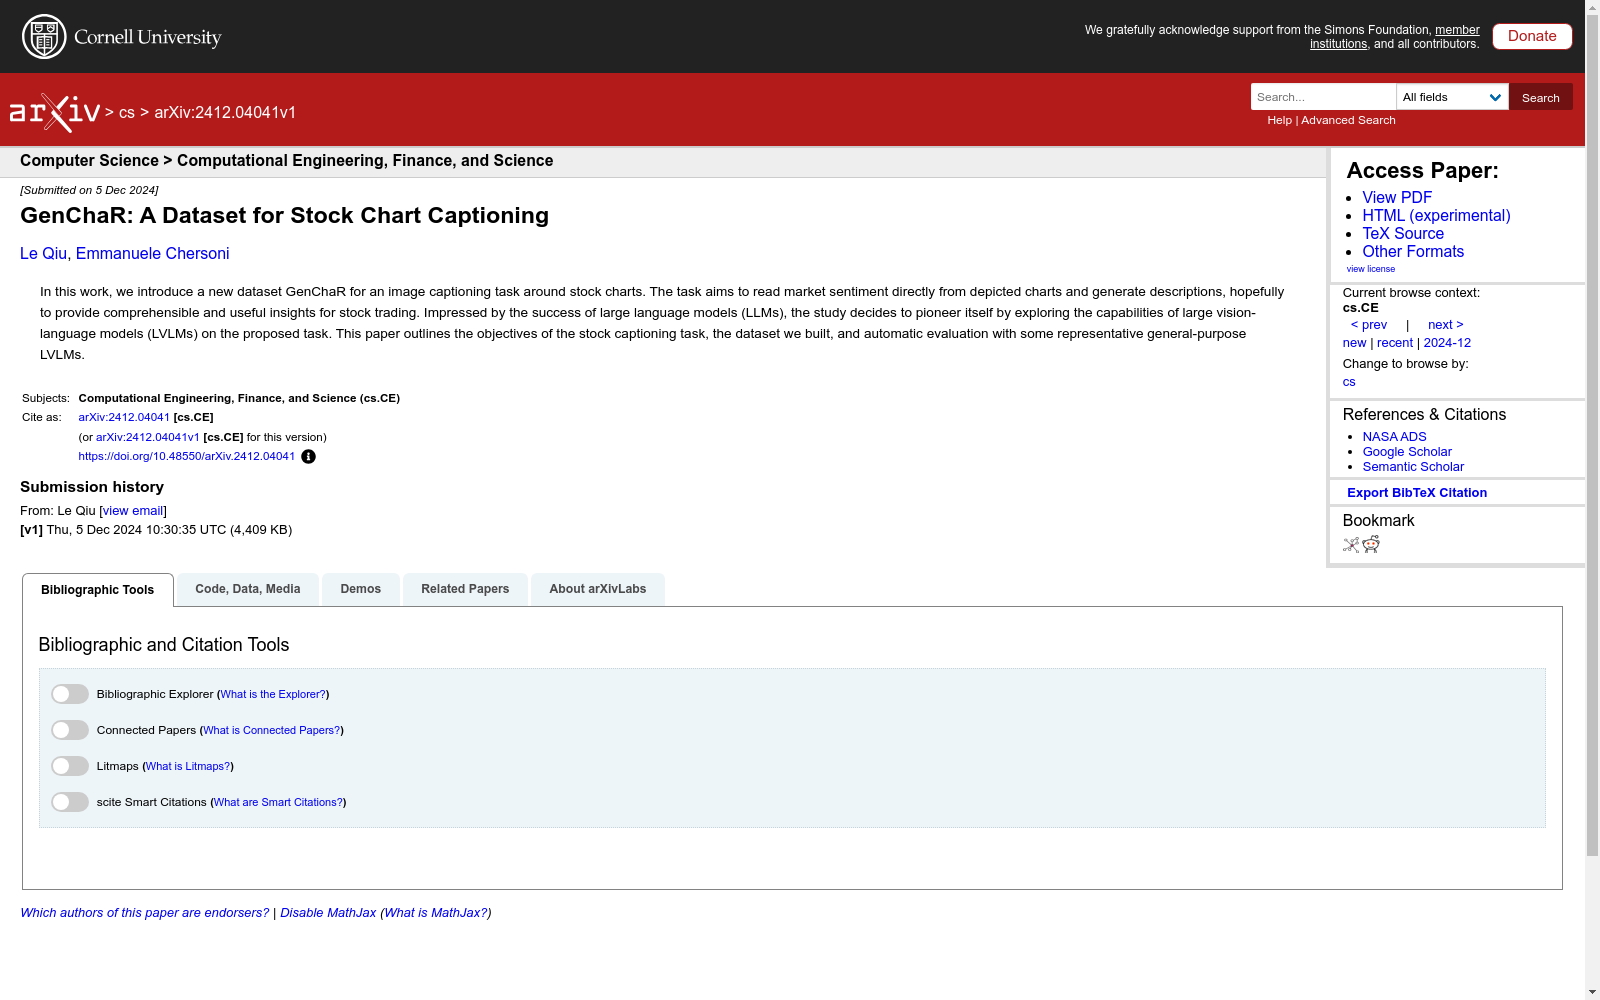
Task: Open the All fields search dropdown
Action: [1452, 97]
